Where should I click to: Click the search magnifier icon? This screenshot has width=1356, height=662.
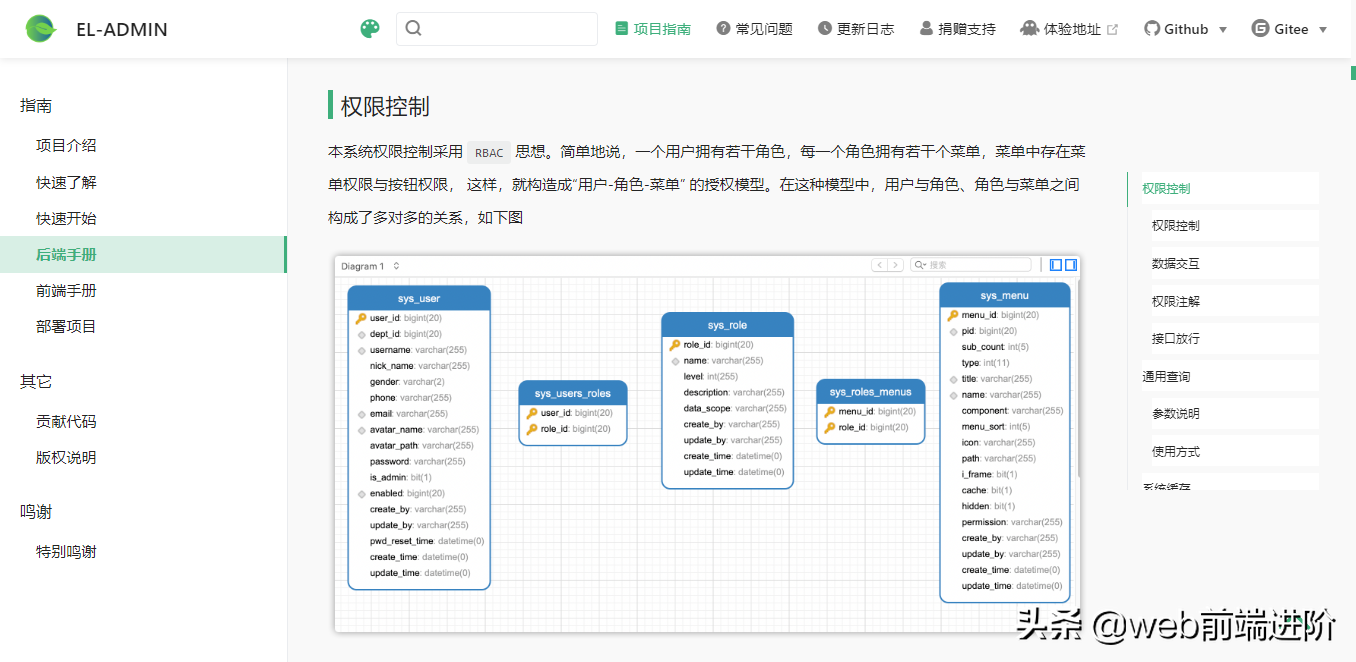(414, 29)
